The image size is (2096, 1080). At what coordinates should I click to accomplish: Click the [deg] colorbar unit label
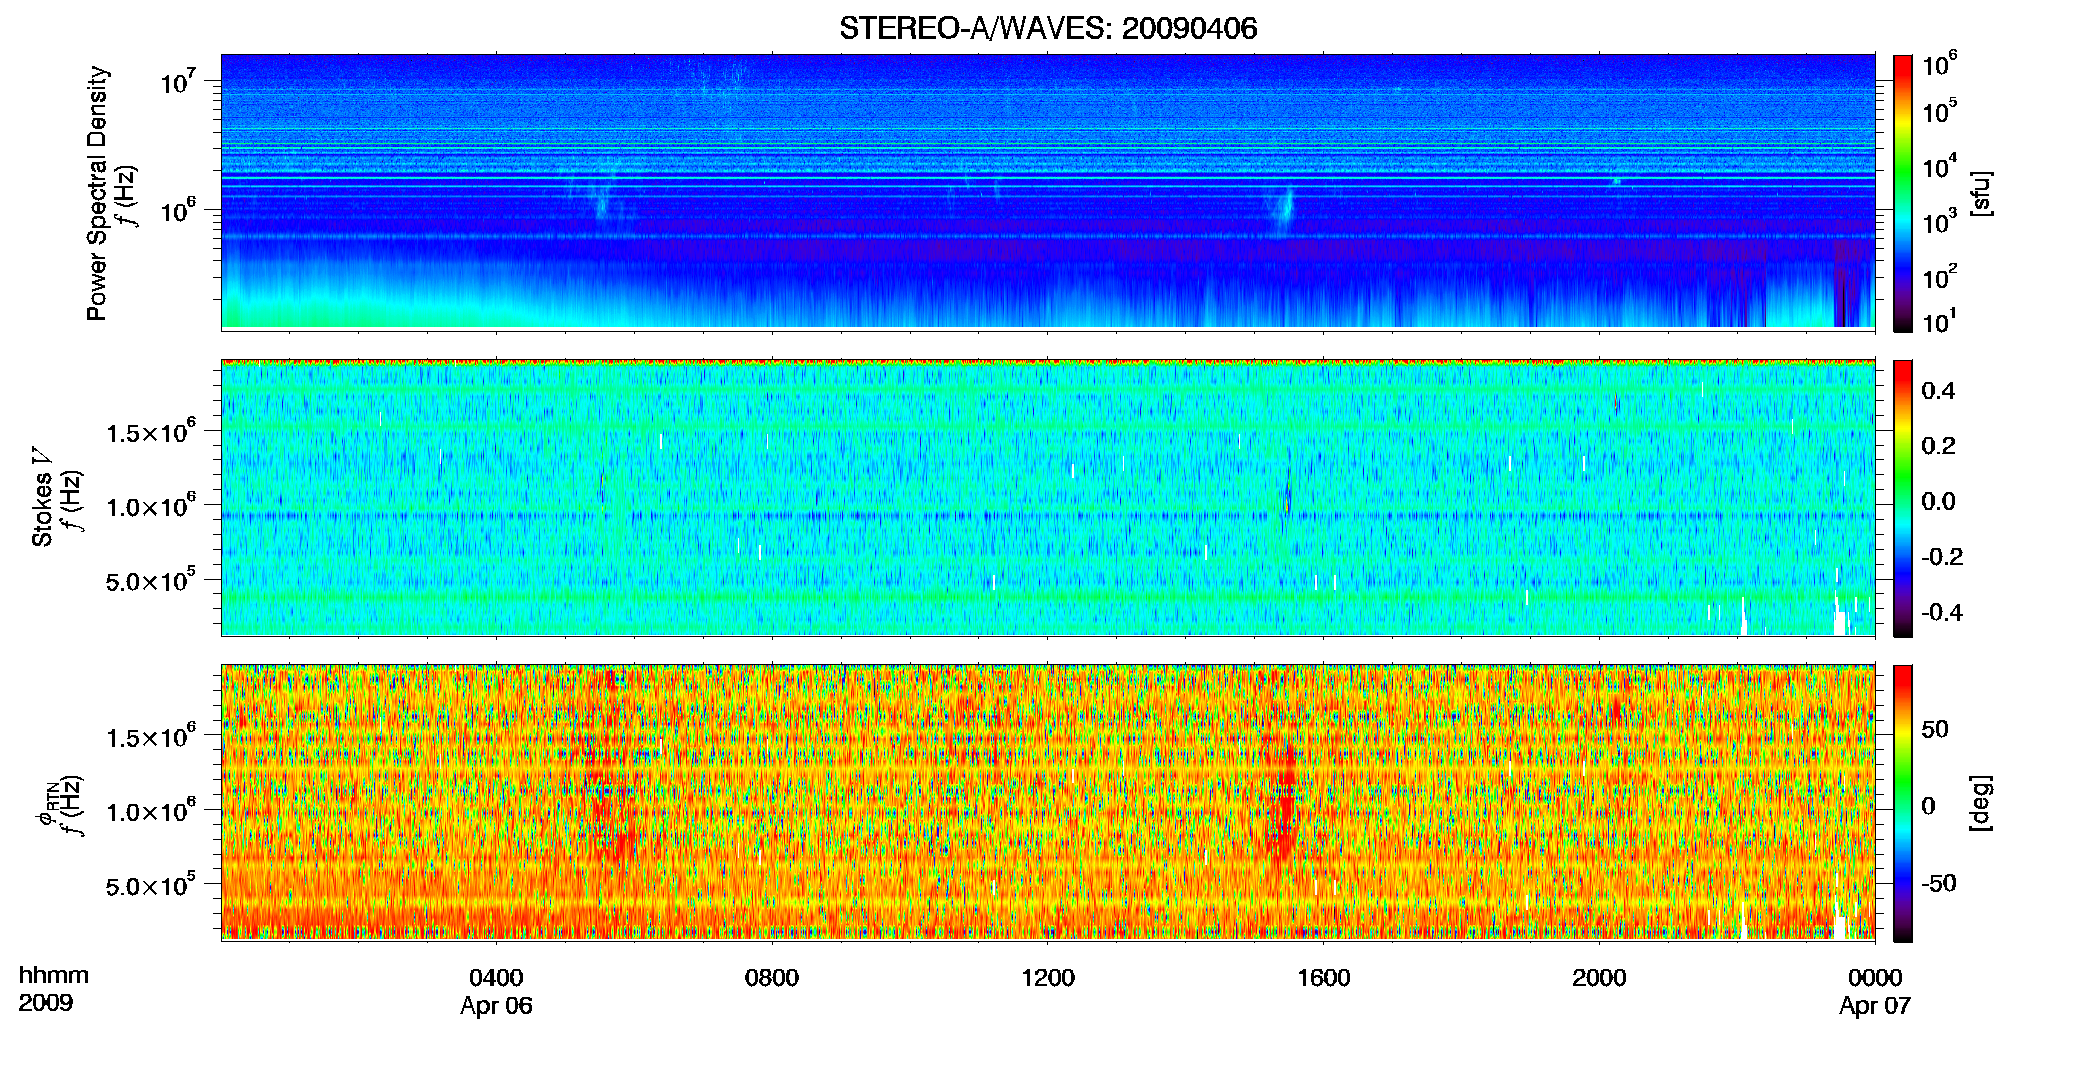1980,803
